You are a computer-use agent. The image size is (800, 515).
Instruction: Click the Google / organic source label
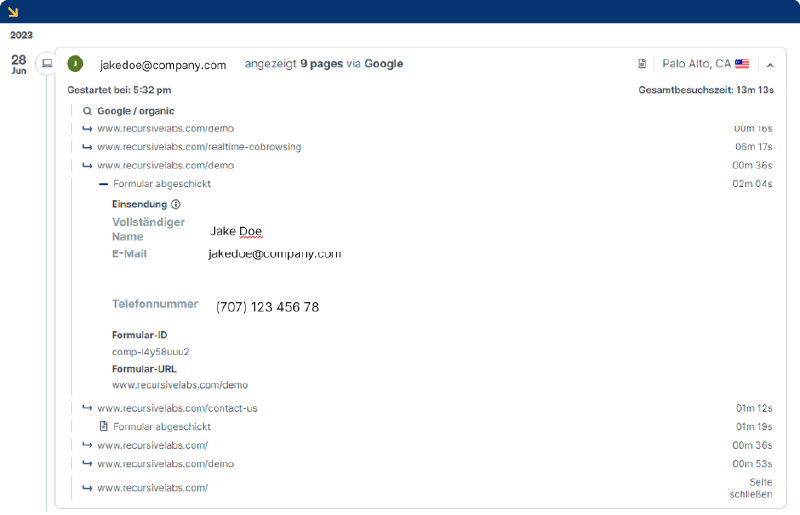pos(136,111)
